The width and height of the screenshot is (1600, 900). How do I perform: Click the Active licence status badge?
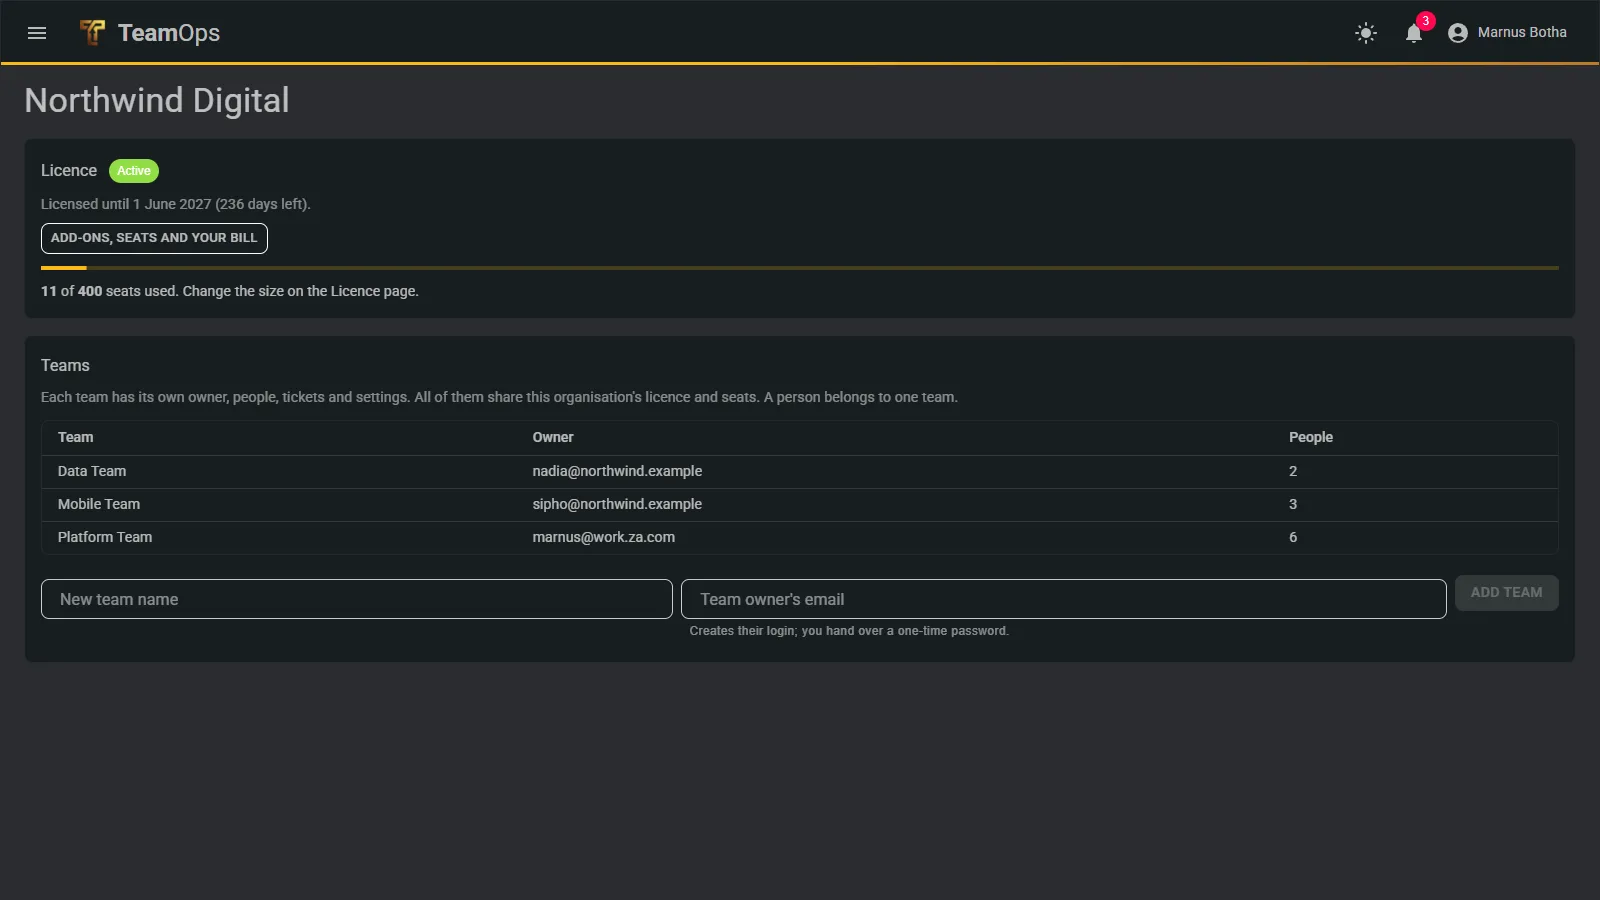click(134, 171)
